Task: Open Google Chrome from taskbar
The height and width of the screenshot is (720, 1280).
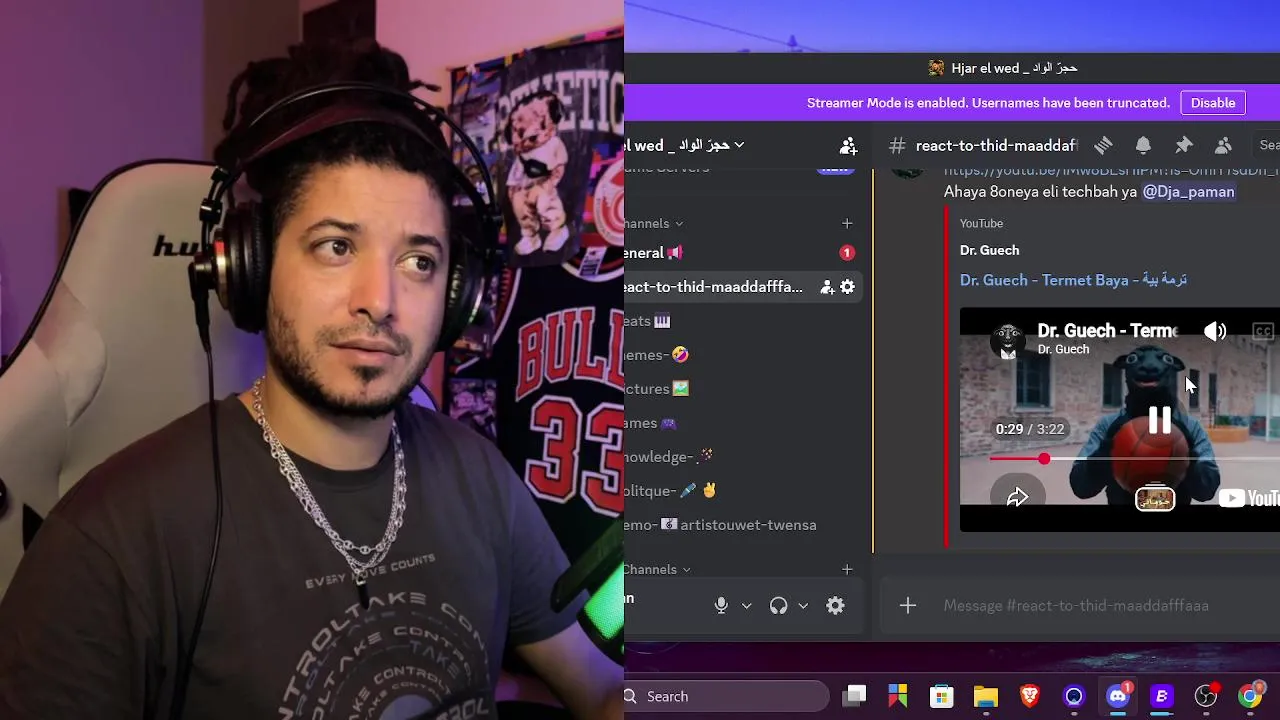Action: tap(1250, 696)
